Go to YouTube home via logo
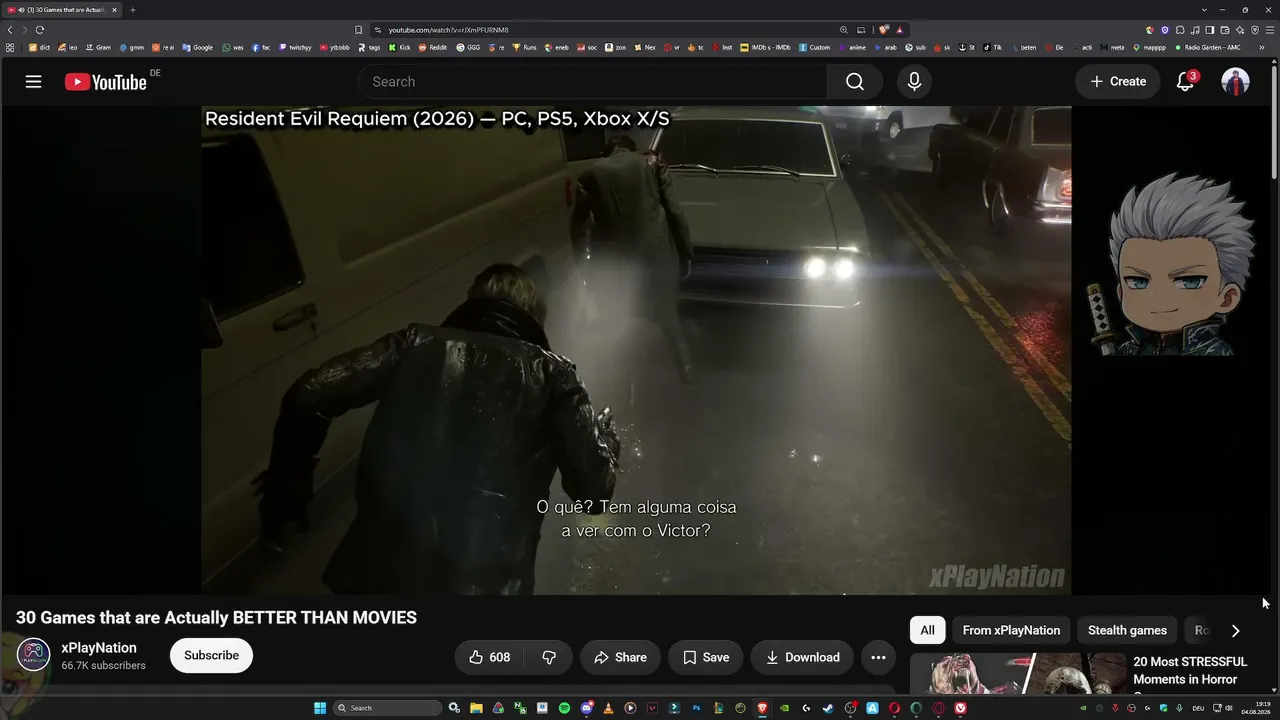 point(106,82)
